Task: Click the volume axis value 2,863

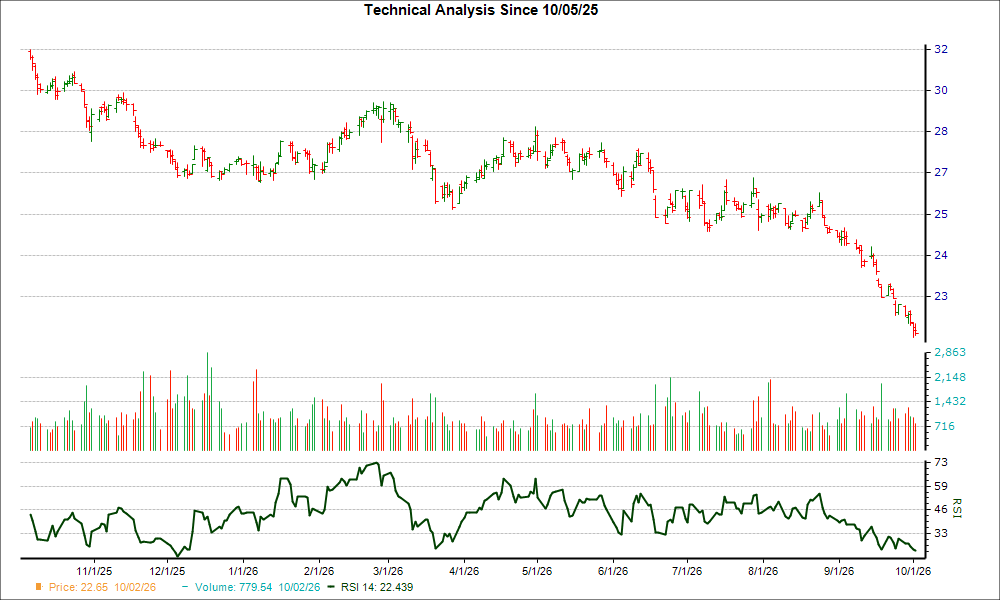Action: point(950,352)
